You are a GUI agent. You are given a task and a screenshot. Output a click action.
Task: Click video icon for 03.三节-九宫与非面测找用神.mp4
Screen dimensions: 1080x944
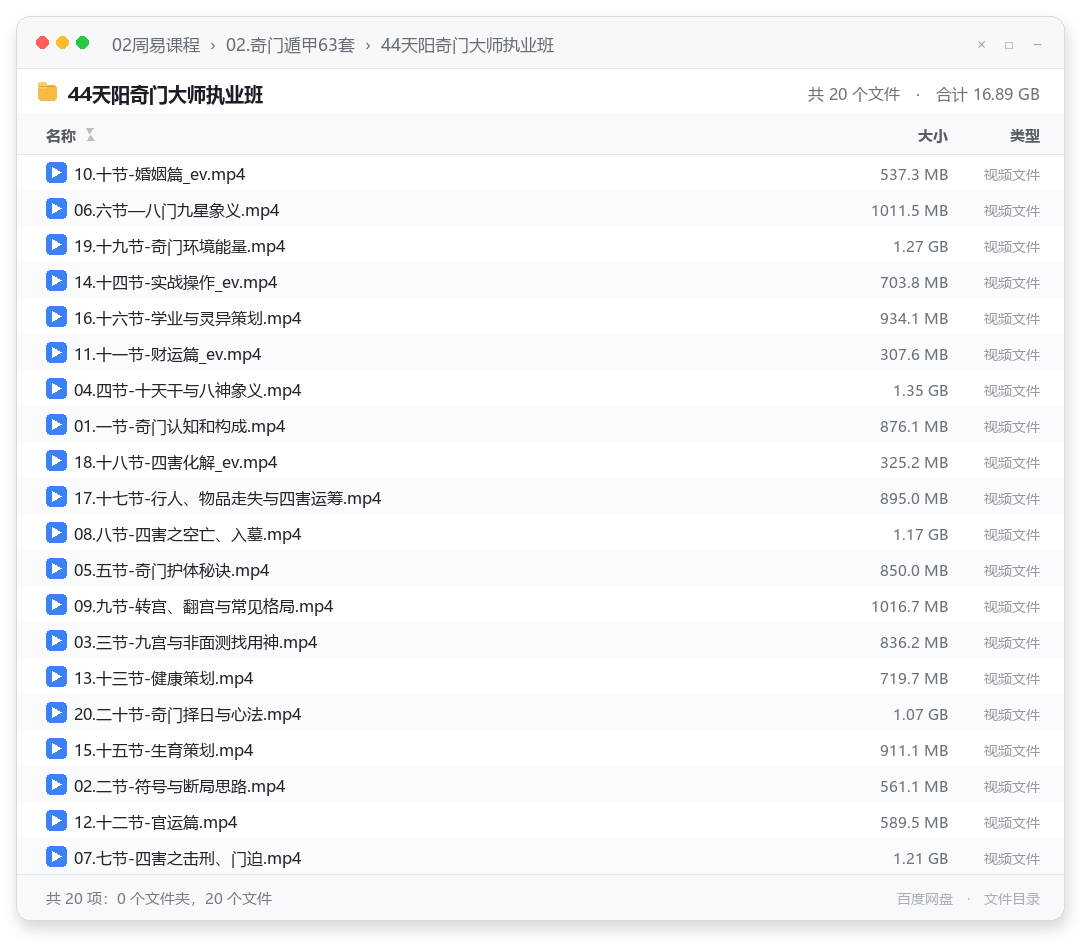tap(56, 641)
